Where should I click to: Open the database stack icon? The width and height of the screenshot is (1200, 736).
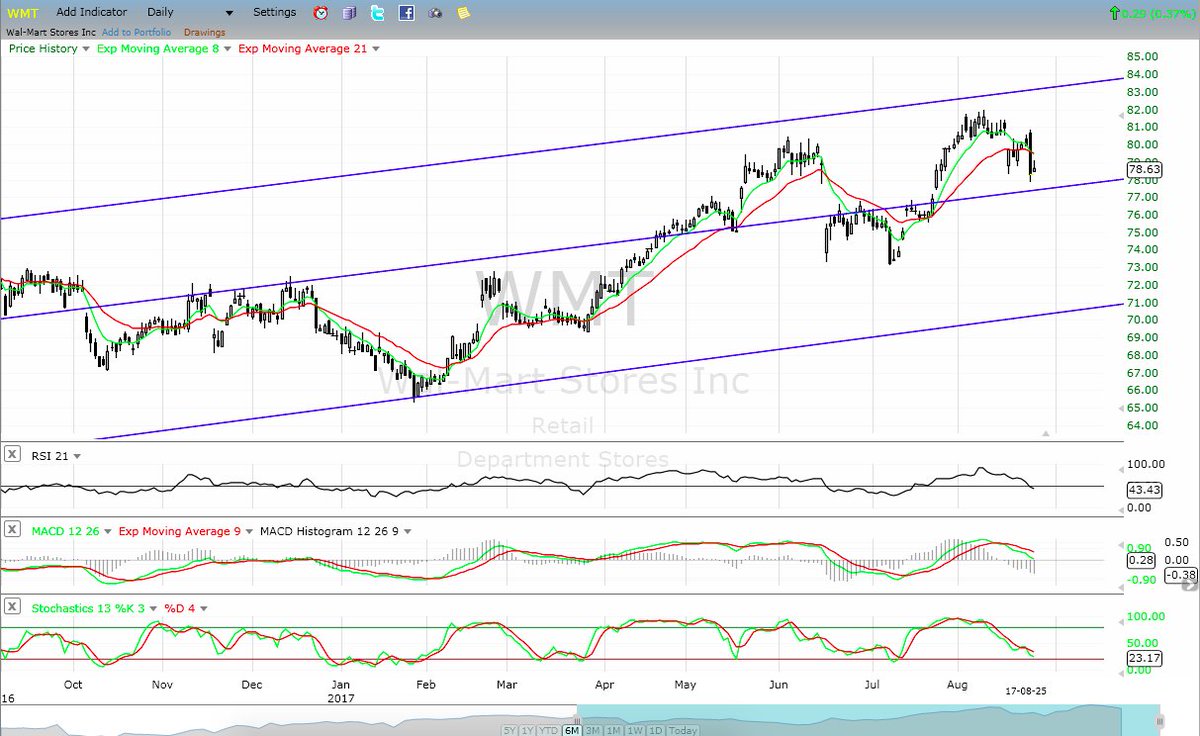tap(348, 13)
